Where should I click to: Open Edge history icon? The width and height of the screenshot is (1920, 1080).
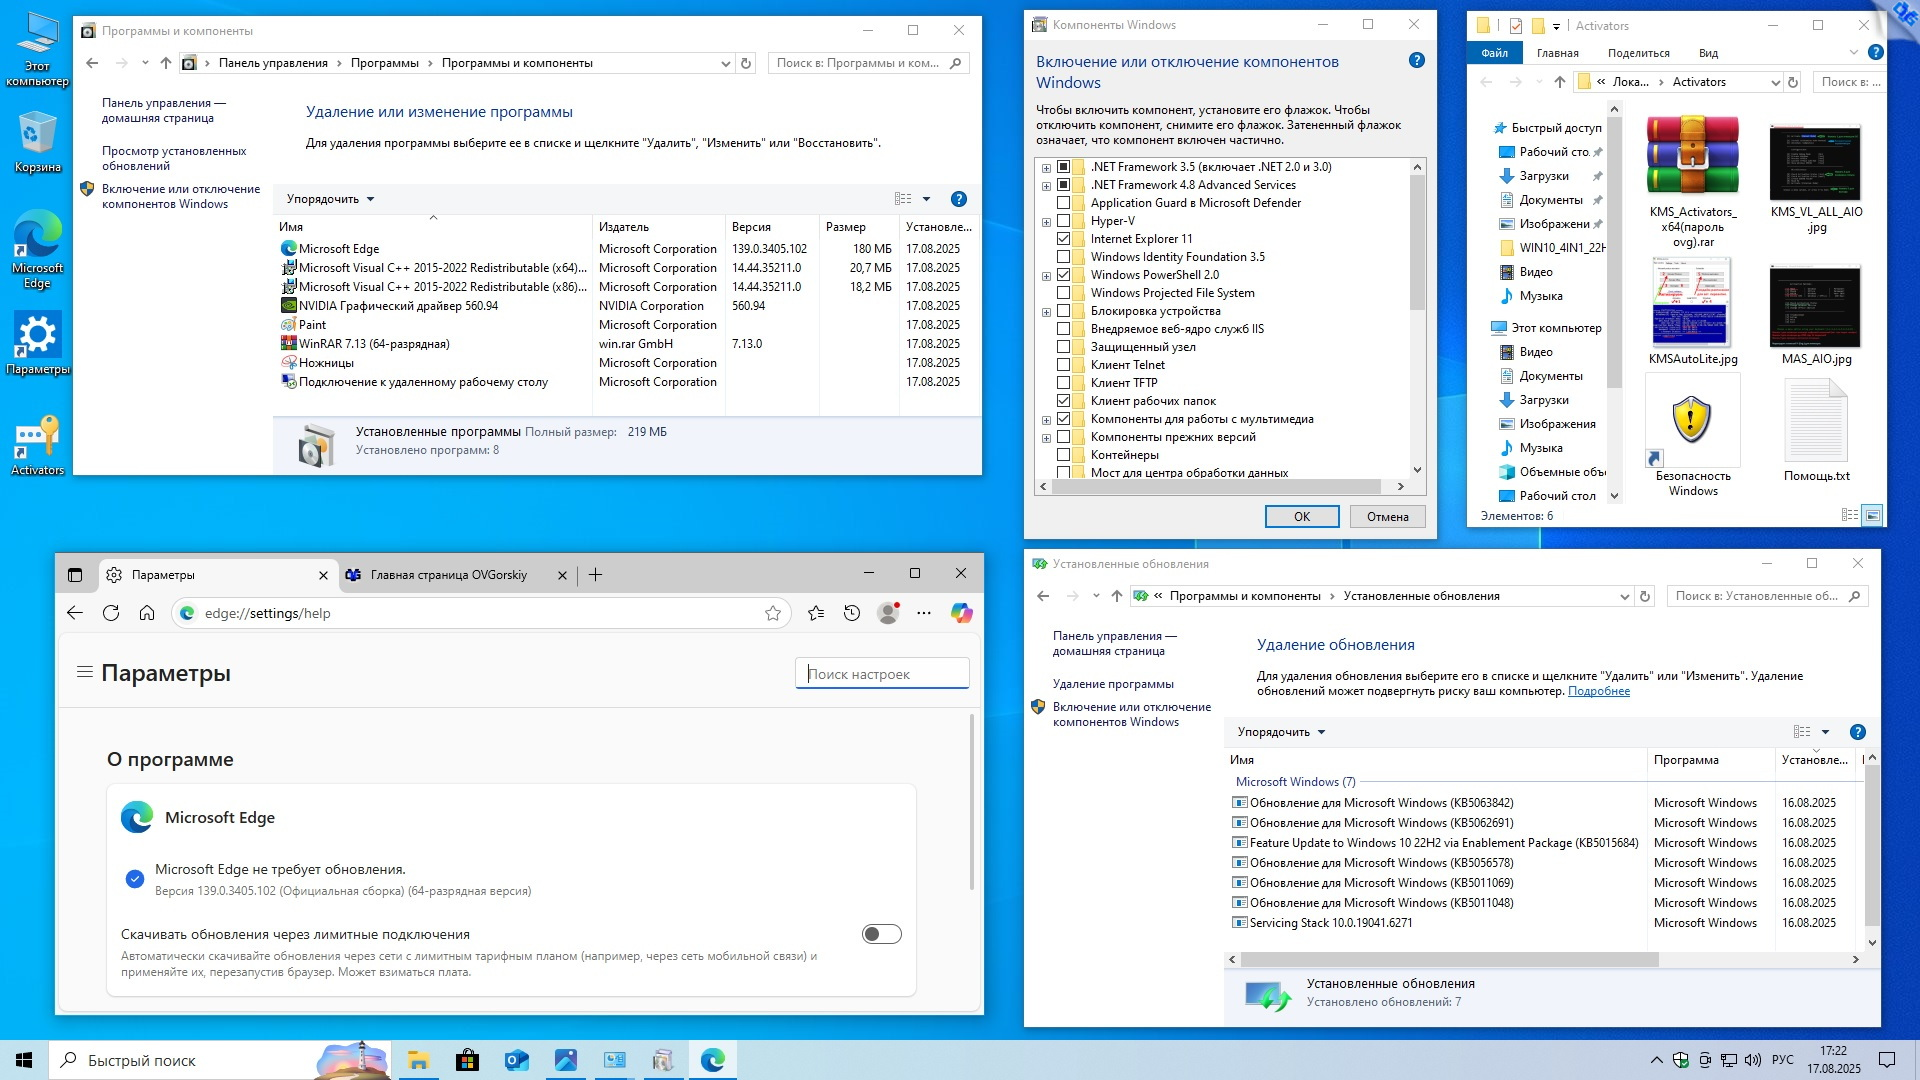pos(852,613)
